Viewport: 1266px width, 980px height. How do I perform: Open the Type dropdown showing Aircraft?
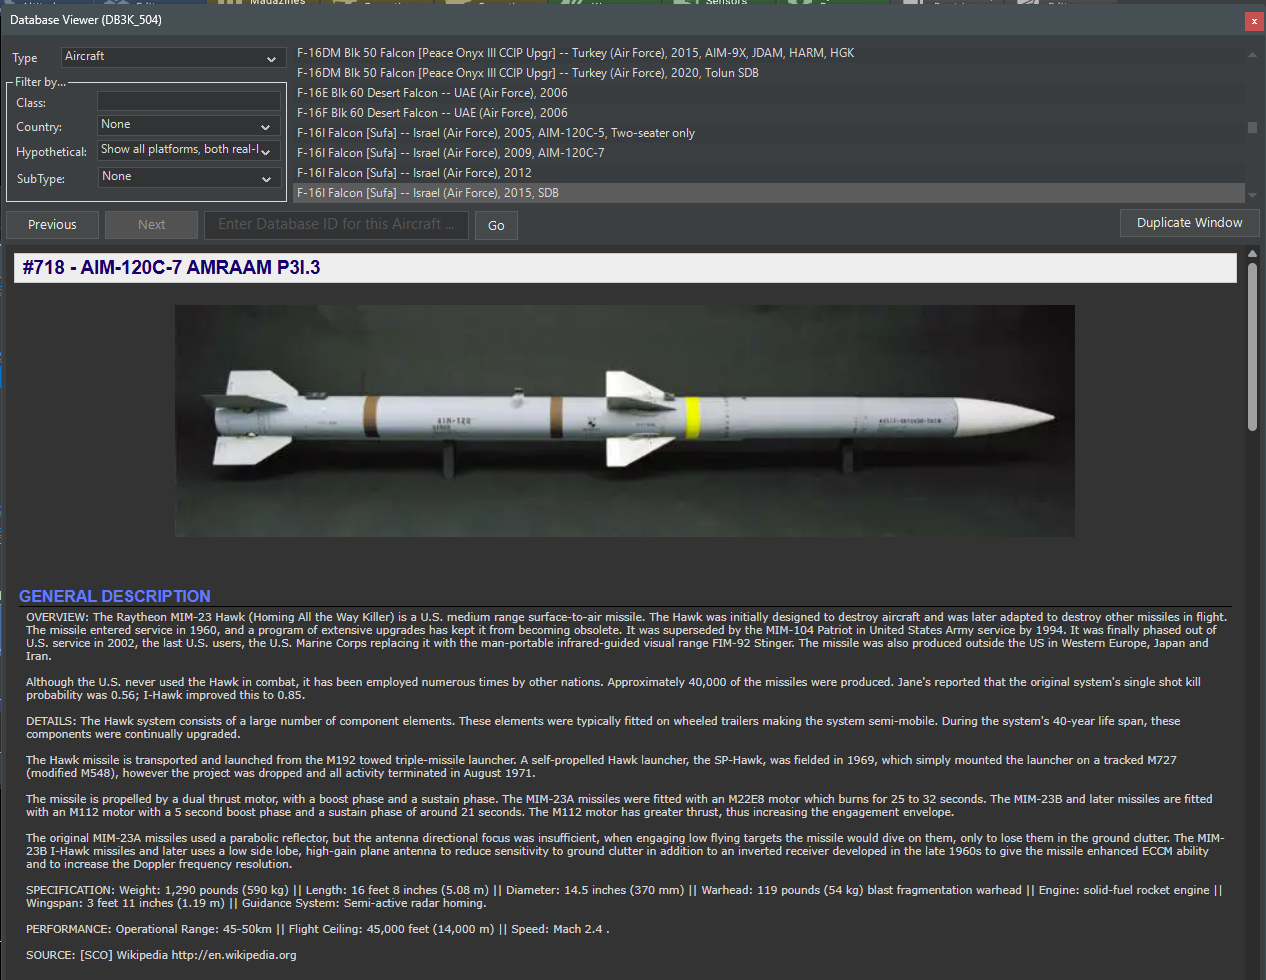(173, 58)
